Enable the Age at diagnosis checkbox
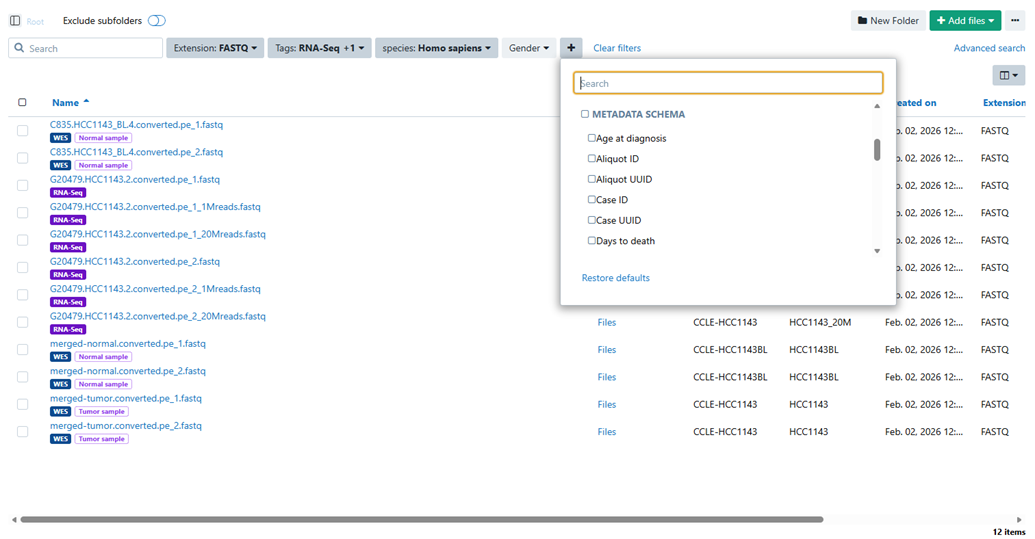The image size is (1035, 539). tap(591, 138)
